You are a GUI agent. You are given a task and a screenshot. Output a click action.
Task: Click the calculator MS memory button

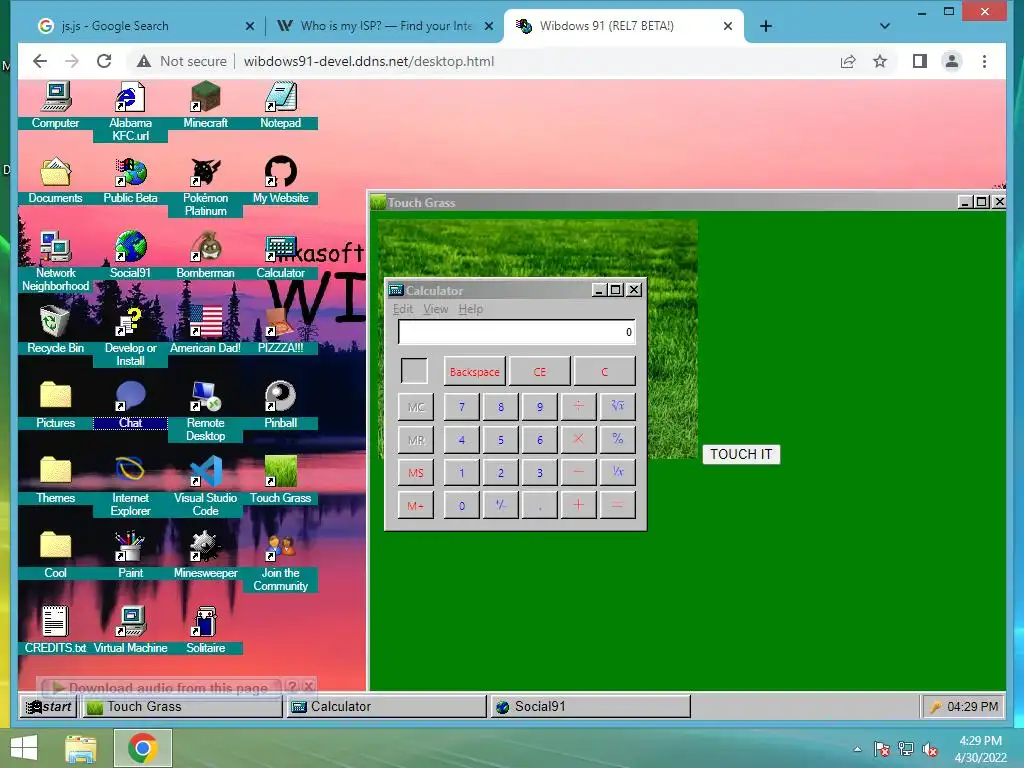416,472
